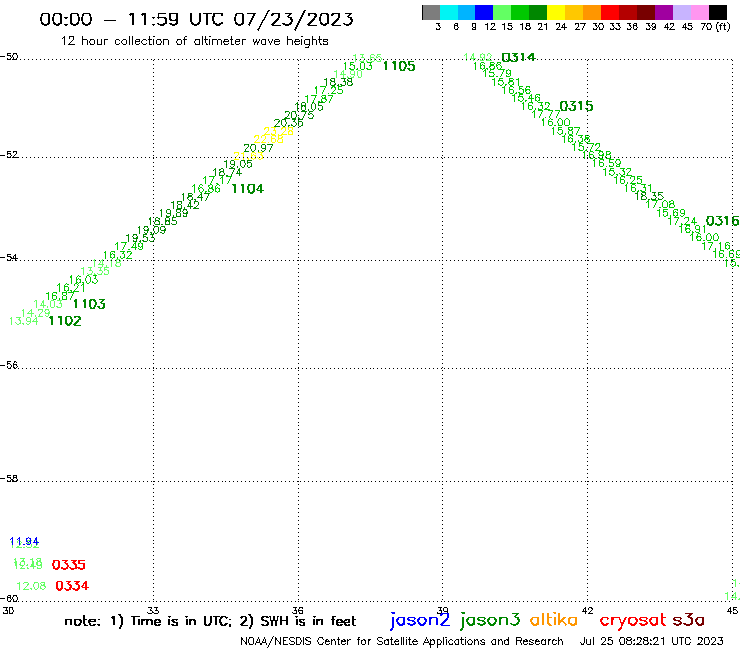Screen dimensions: 740x650
Task: Click the orange swatch in the legend bar
Action: point(592,12)
